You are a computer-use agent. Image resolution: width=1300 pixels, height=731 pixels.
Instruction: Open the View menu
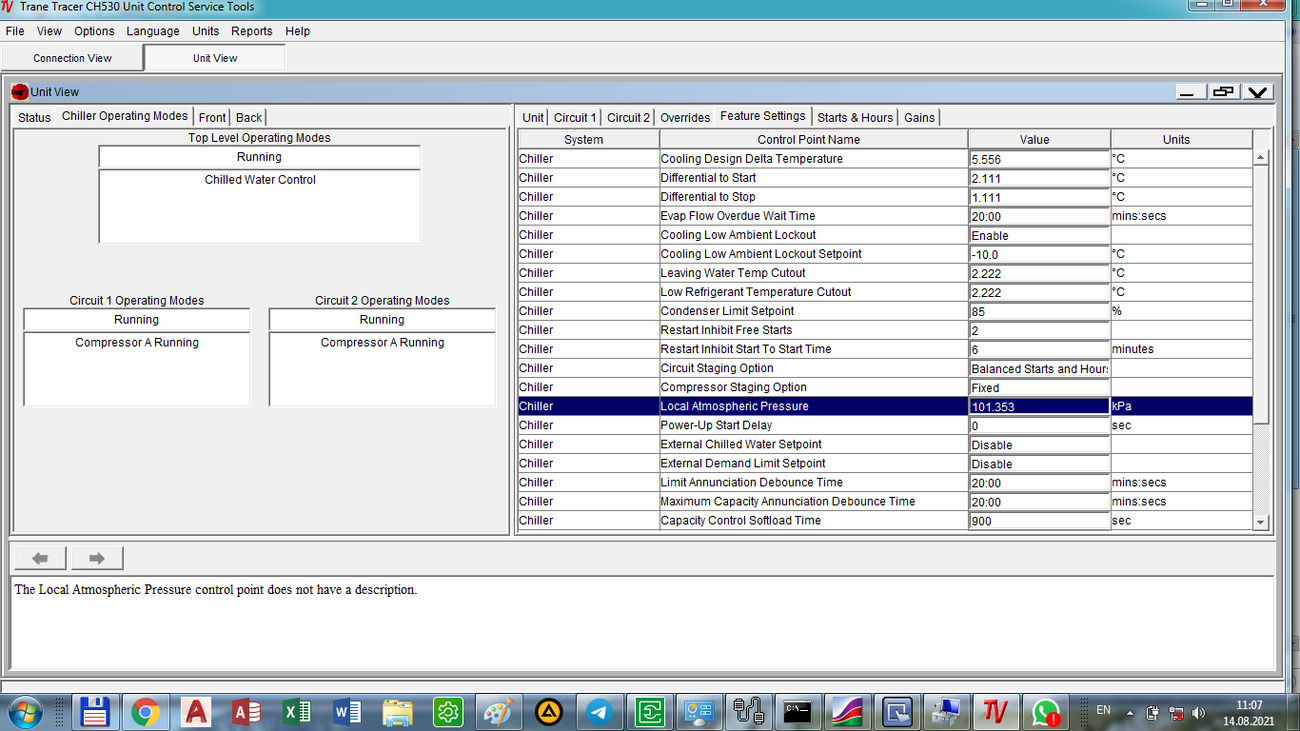[49, 31]
